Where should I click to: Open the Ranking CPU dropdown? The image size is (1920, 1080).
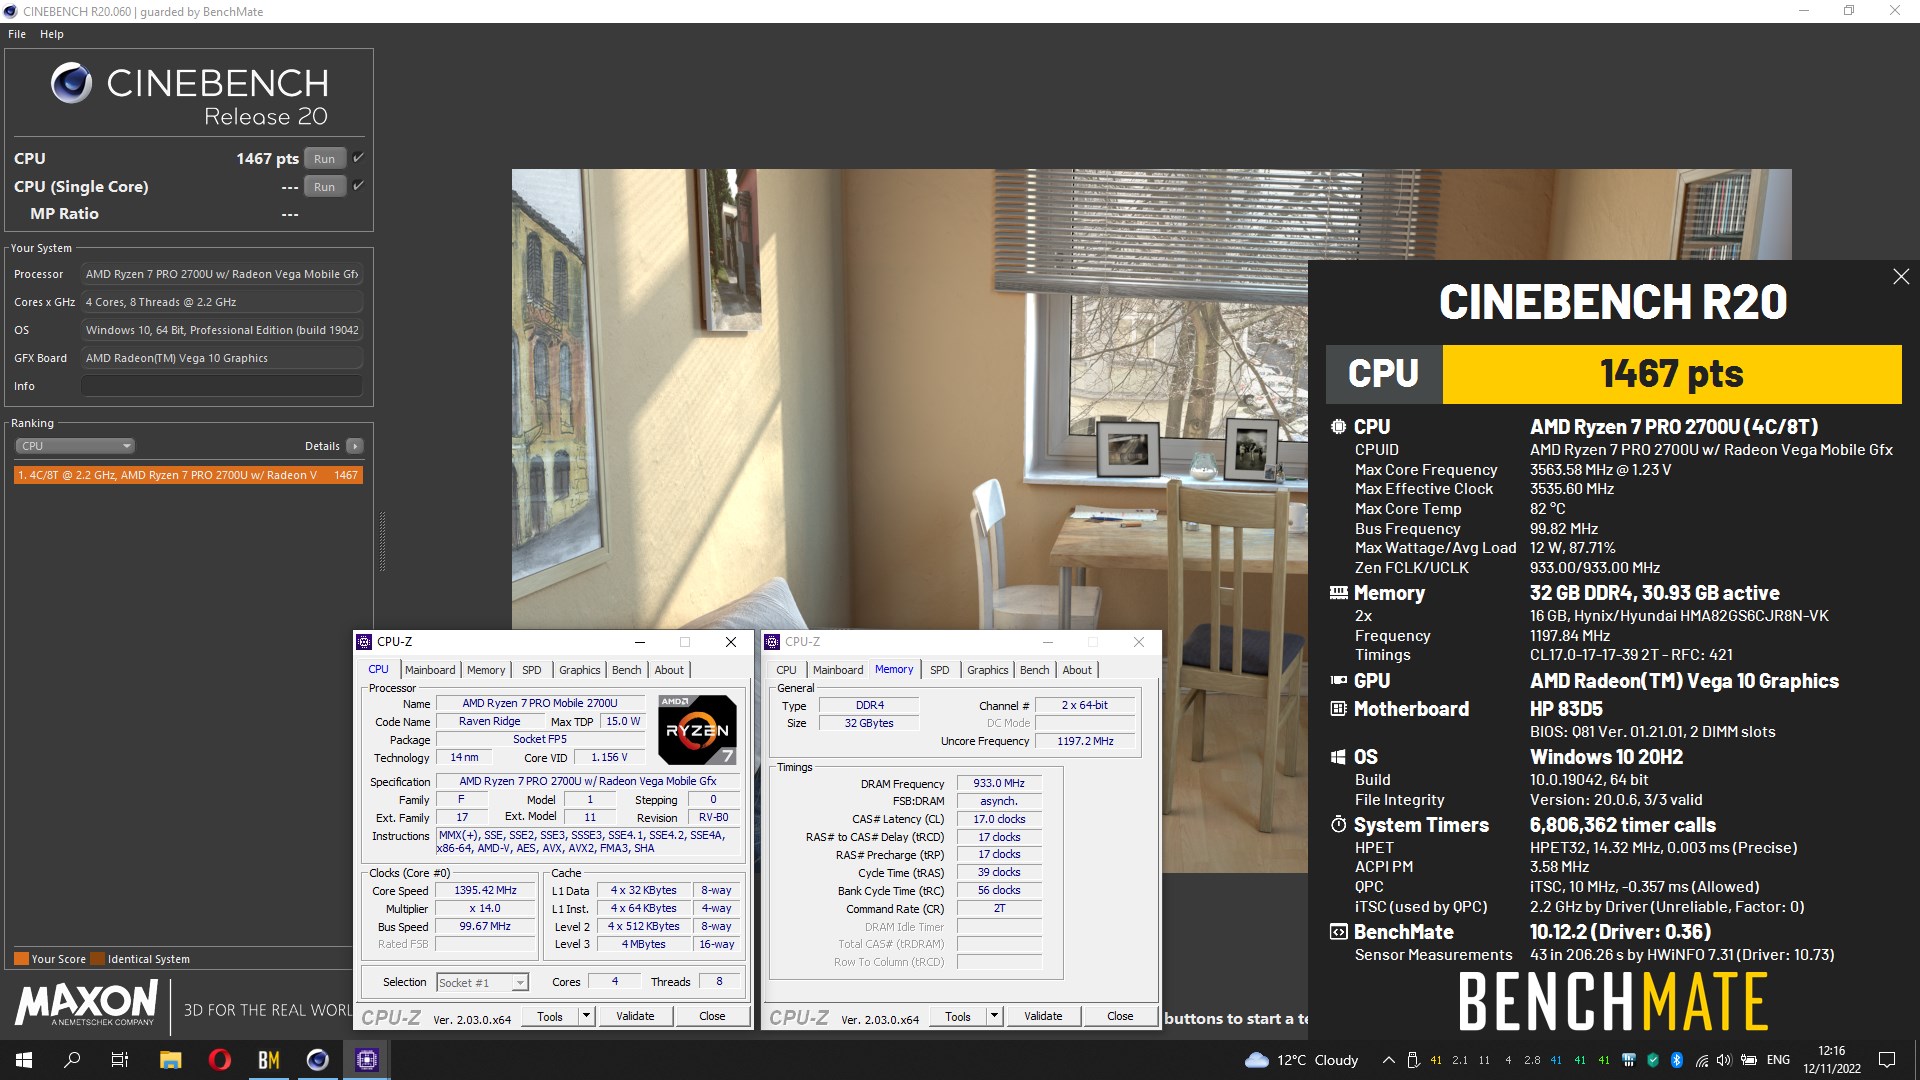point(75,446)
